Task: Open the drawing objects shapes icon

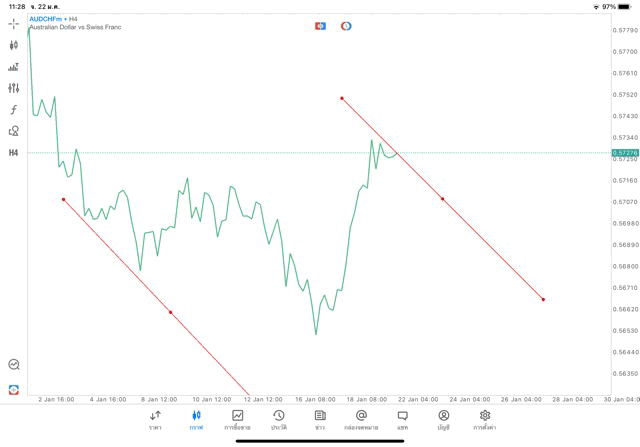Action: point(13,131)
